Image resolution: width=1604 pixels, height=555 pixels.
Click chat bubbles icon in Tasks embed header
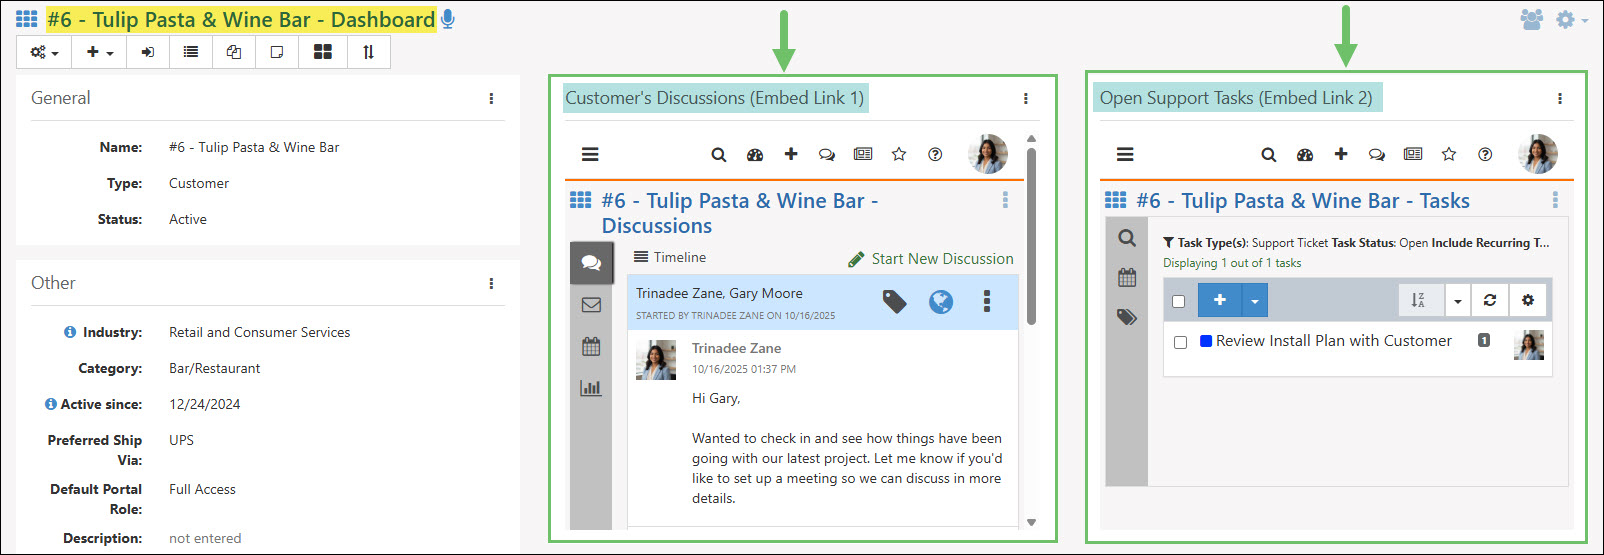point(1377,154)
